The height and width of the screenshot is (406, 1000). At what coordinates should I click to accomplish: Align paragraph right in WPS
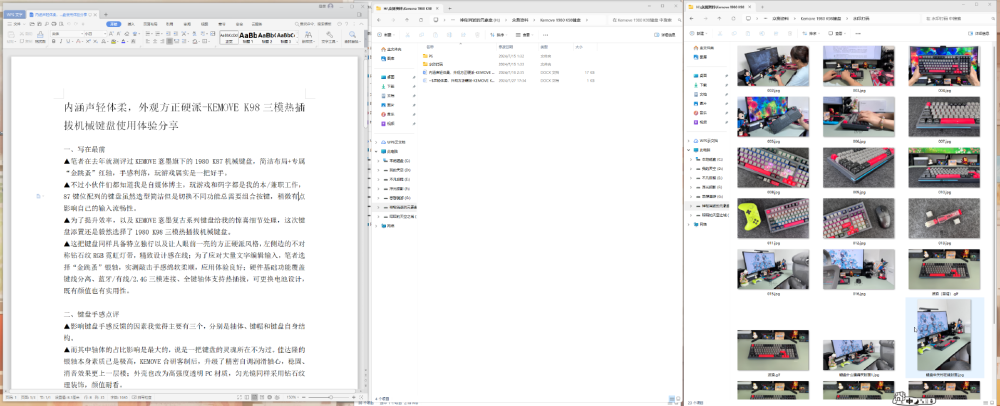point(162,41)
